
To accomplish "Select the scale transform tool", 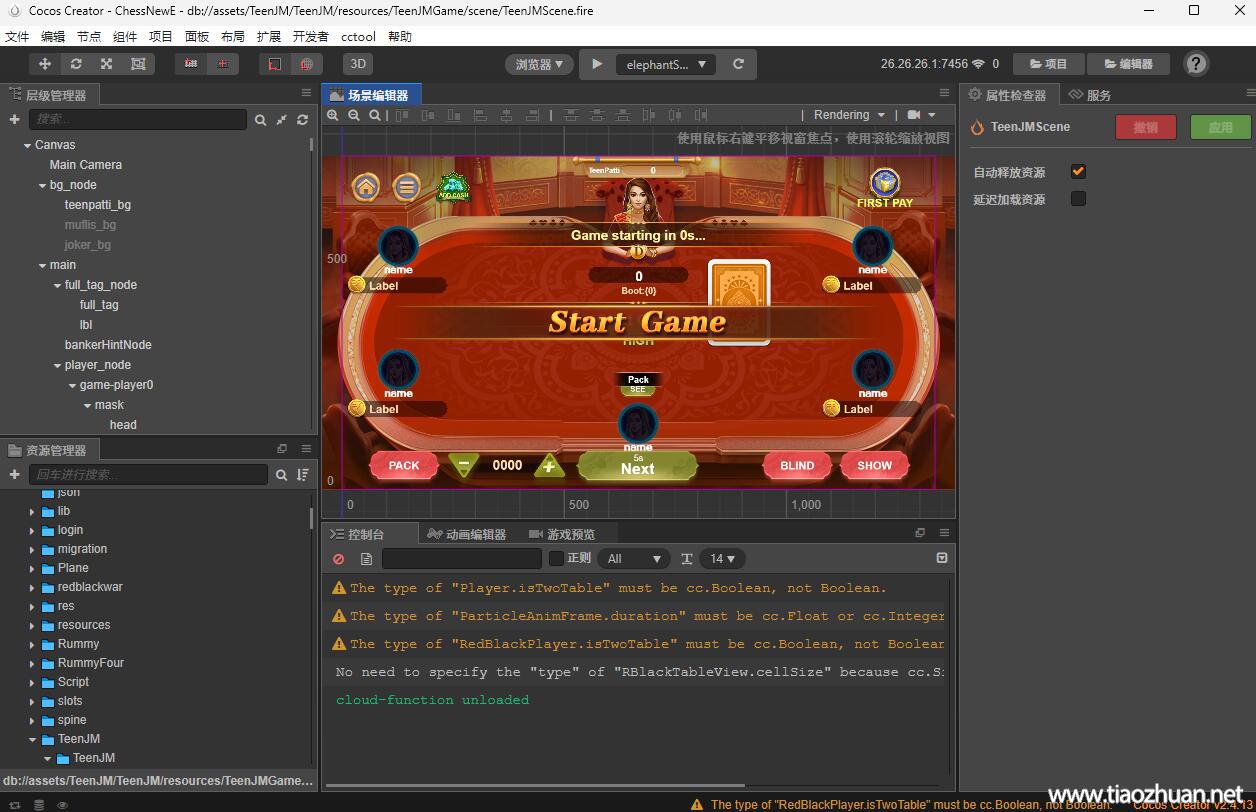I will pos(106,64).
